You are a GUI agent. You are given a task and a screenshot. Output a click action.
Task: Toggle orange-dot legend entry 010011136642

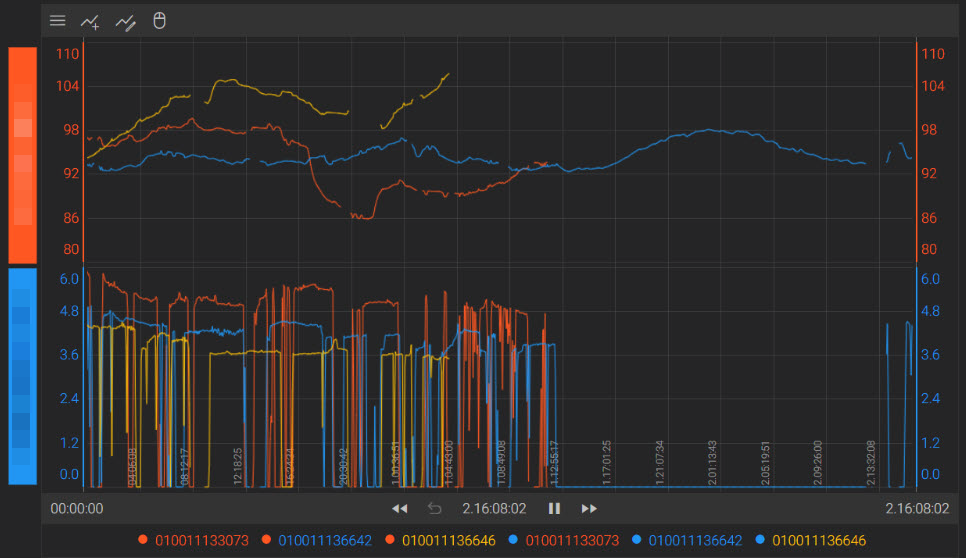pos(317,541)
